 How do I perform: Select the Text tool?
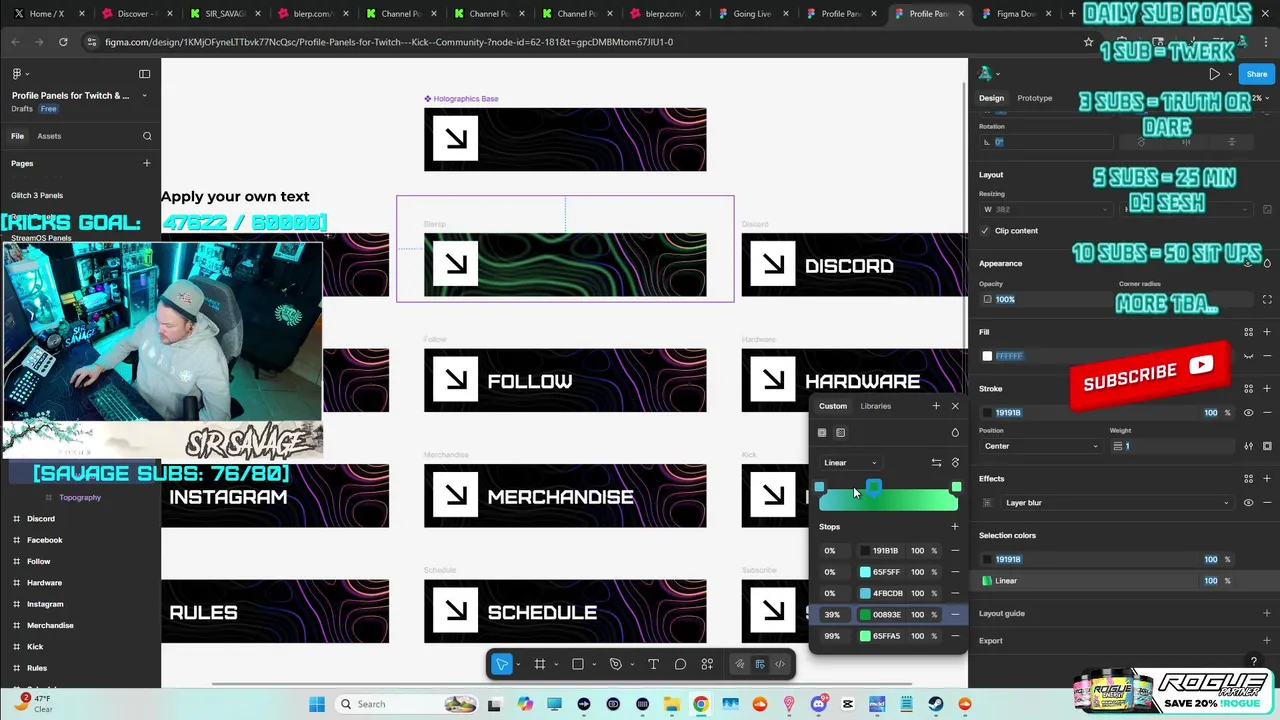tap(653, 664)
